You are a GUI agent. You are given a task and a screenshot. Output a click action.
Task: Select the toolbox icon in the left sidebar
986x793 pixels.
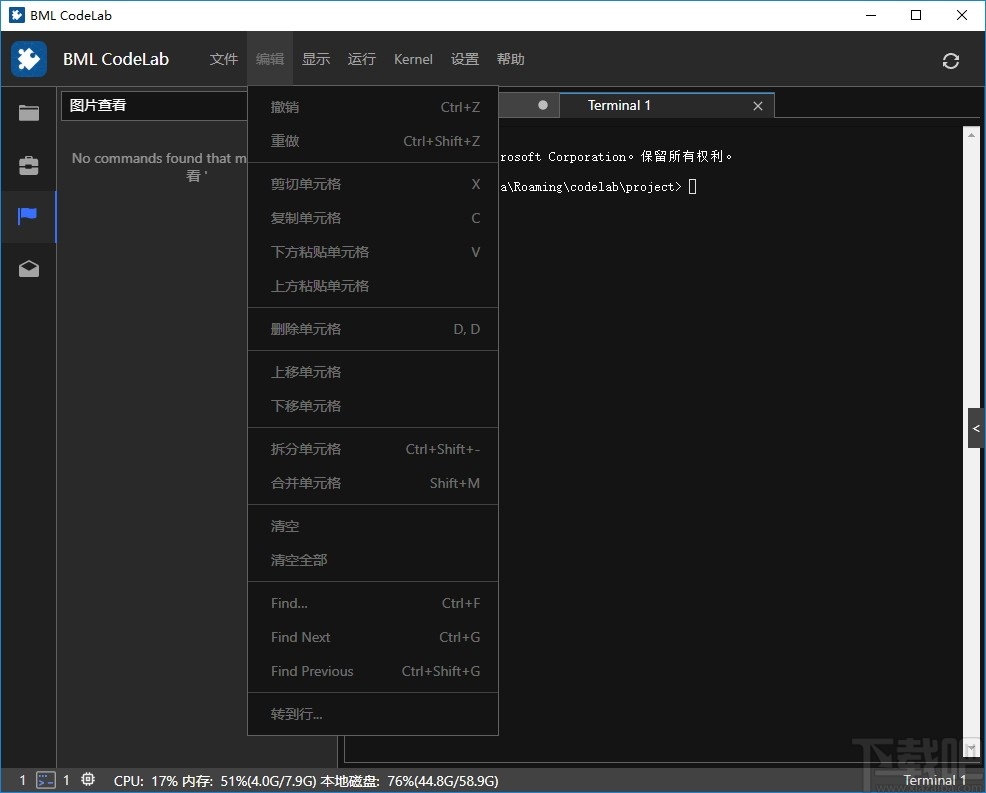click(28, 165)
